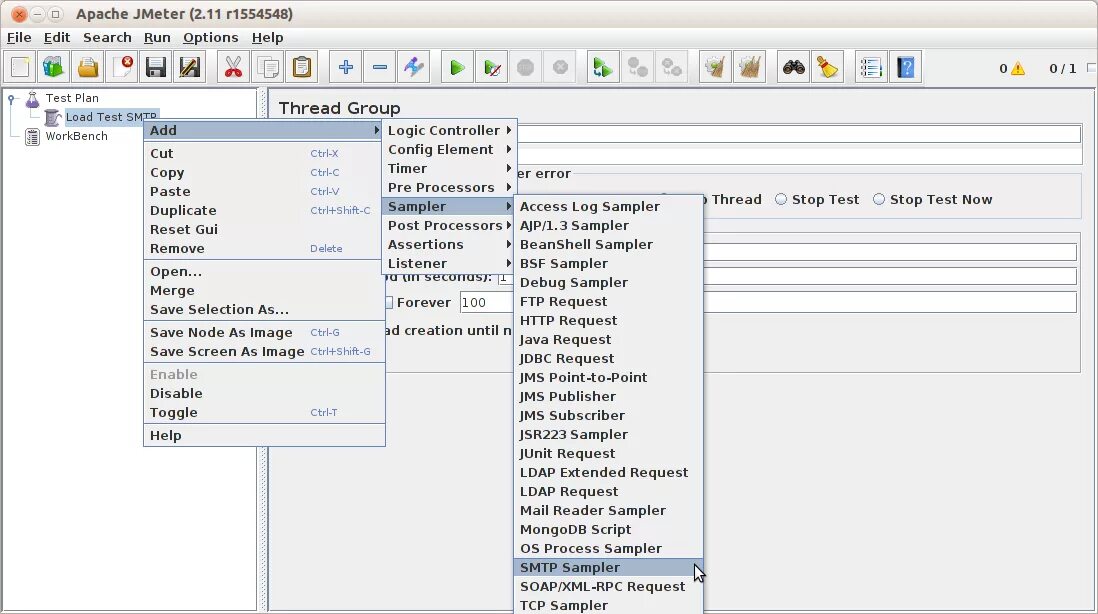This screenshot has height=614, width=1098.
Task: Expand the Listener submenu
Action: (x=449, y=263)
